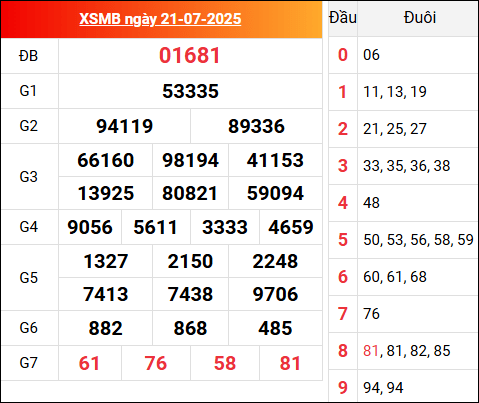
Task: Click head digit 0 in Đầu column
Action: click(343, 55)
